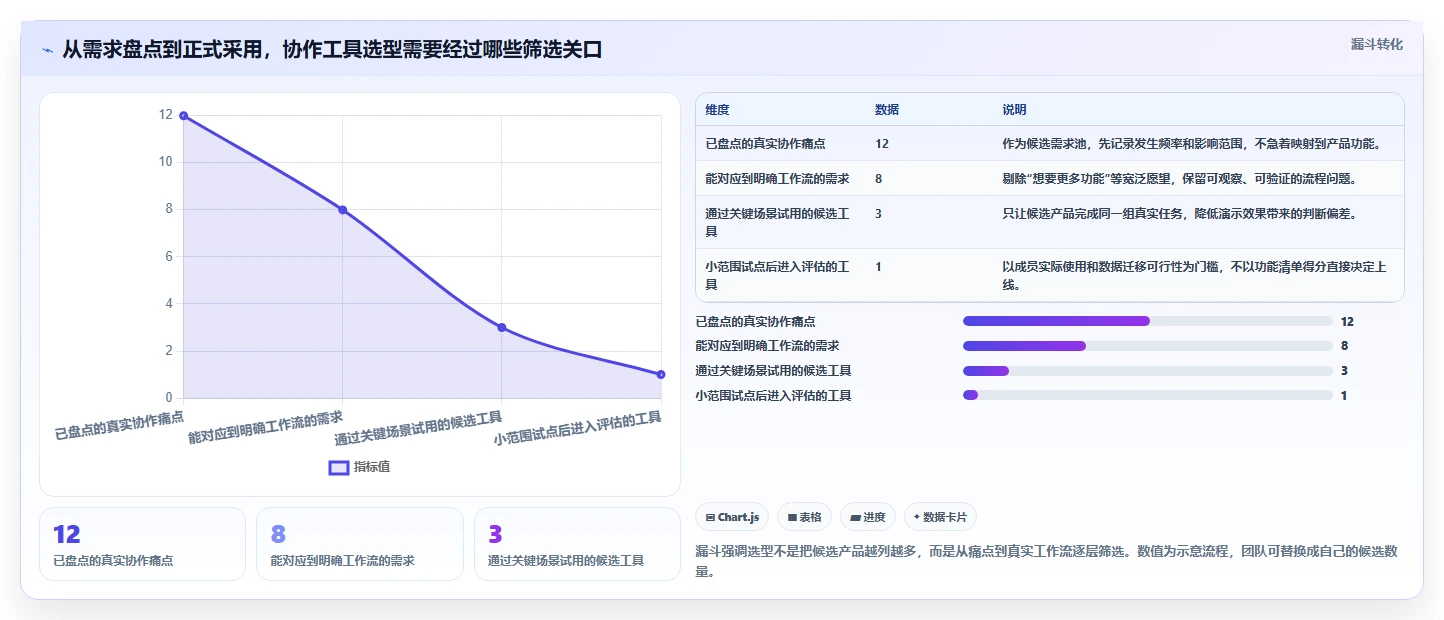Click description starting 只让候选产品完成
Viewport: 1444px width, 620px height.
click(1179, 213)
